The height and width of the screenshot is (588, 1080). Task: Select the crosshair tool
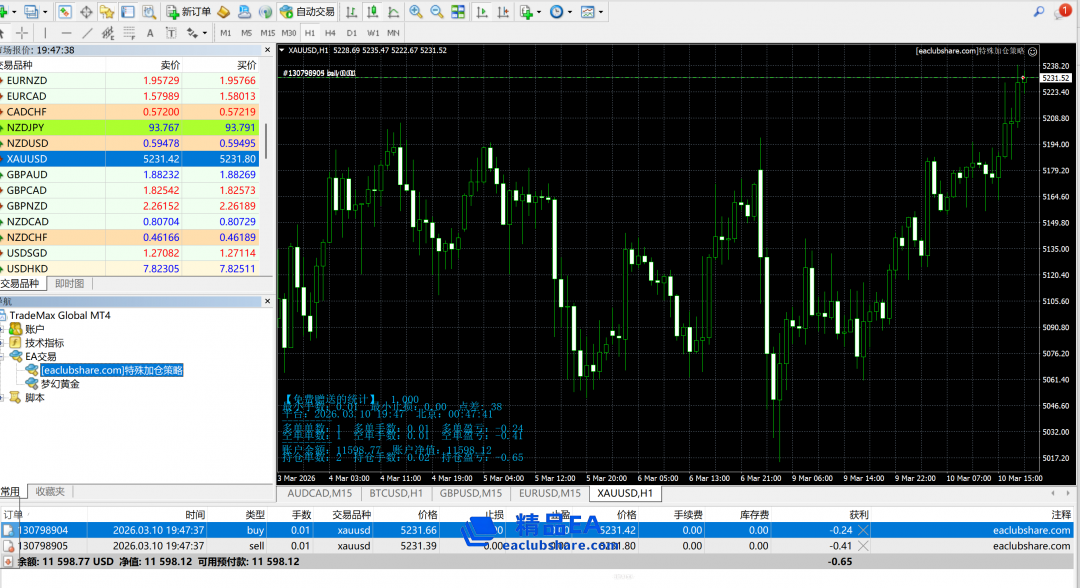pos(22,33)
